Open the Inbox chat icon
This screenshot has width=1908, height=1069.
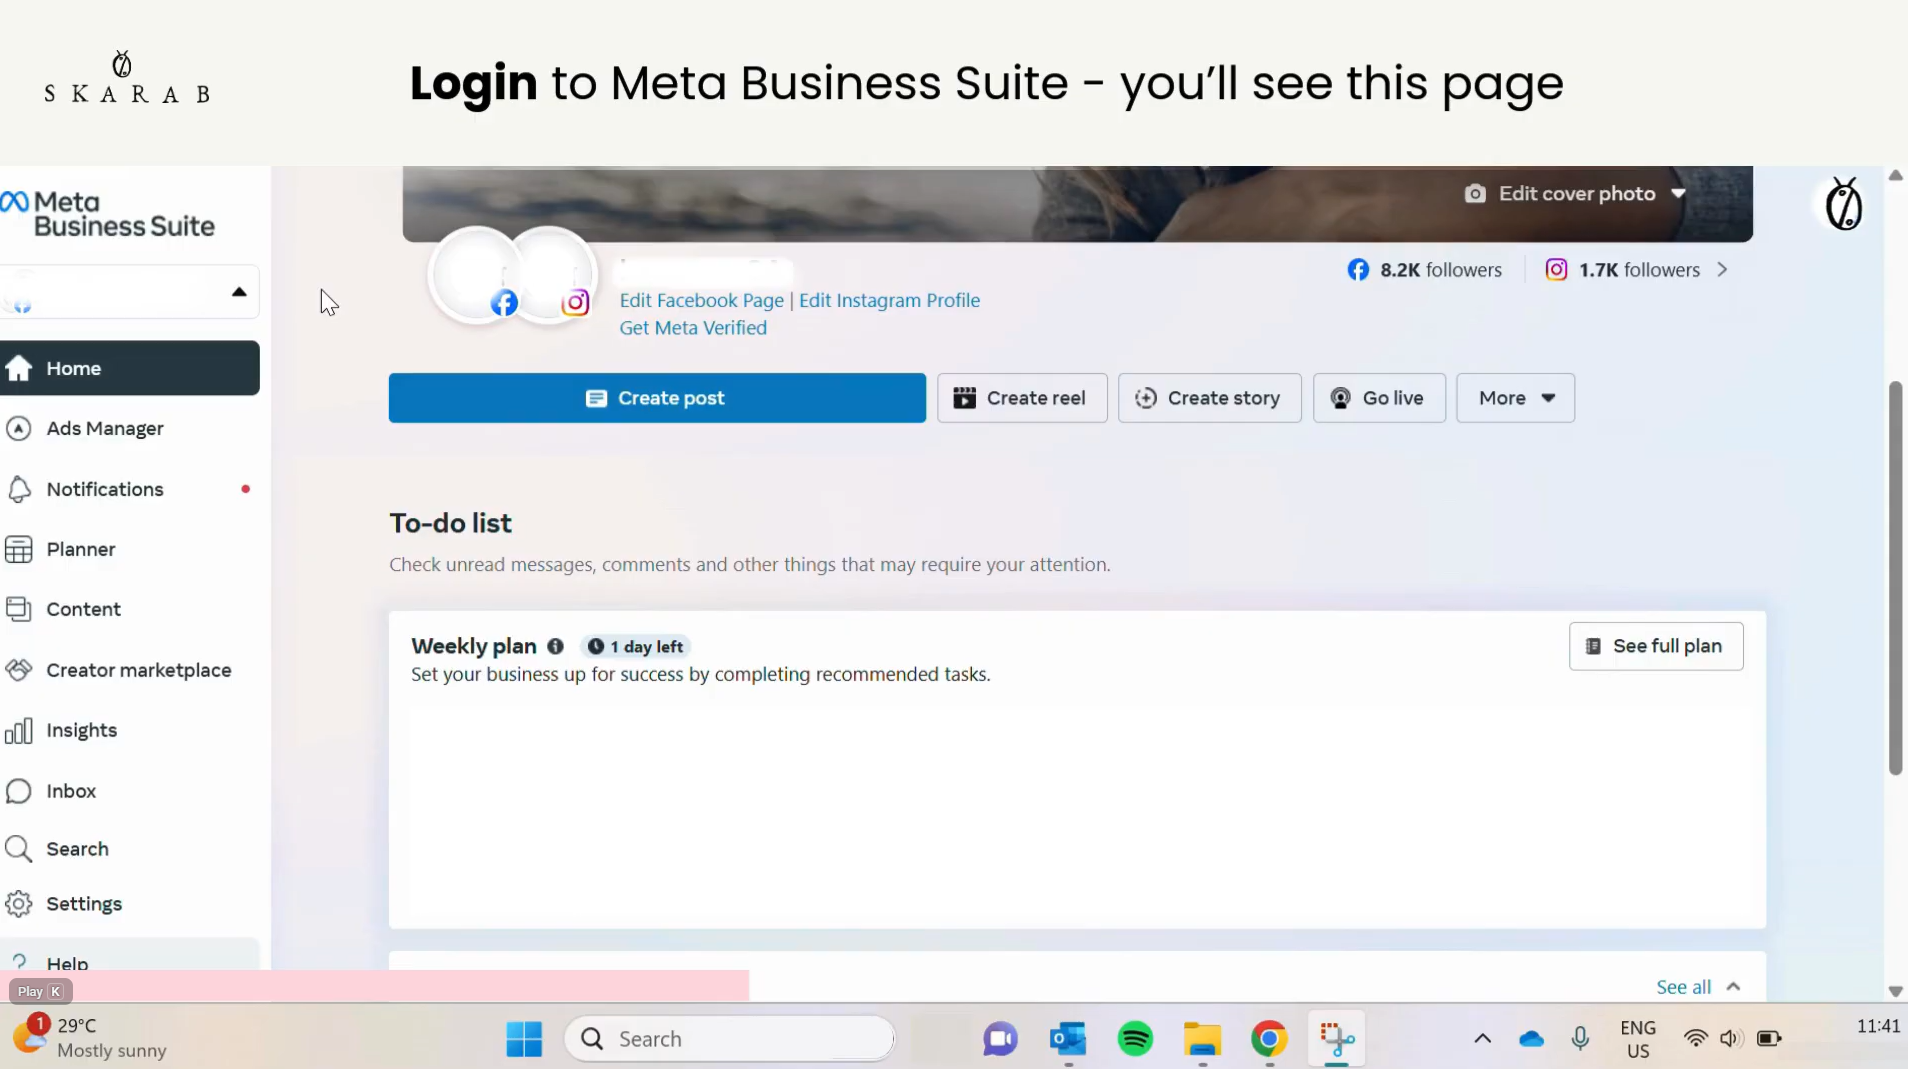18,791
